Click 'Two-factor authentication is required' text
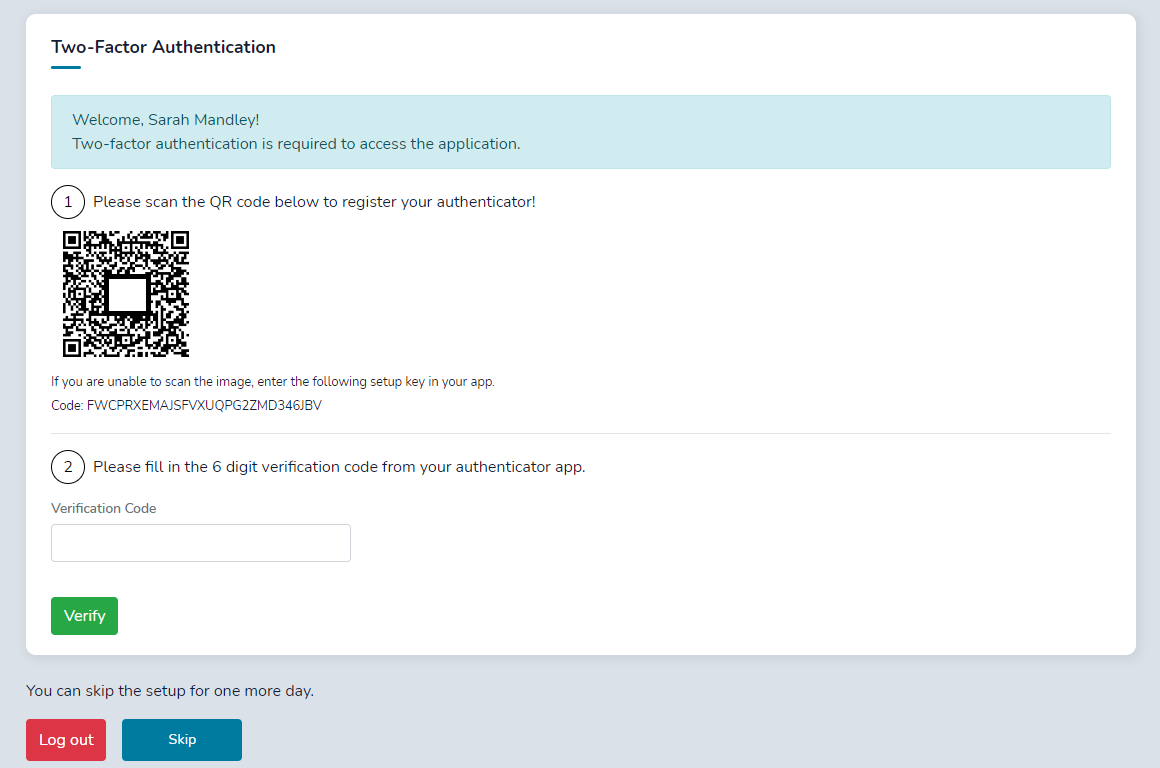 point(296,144)
